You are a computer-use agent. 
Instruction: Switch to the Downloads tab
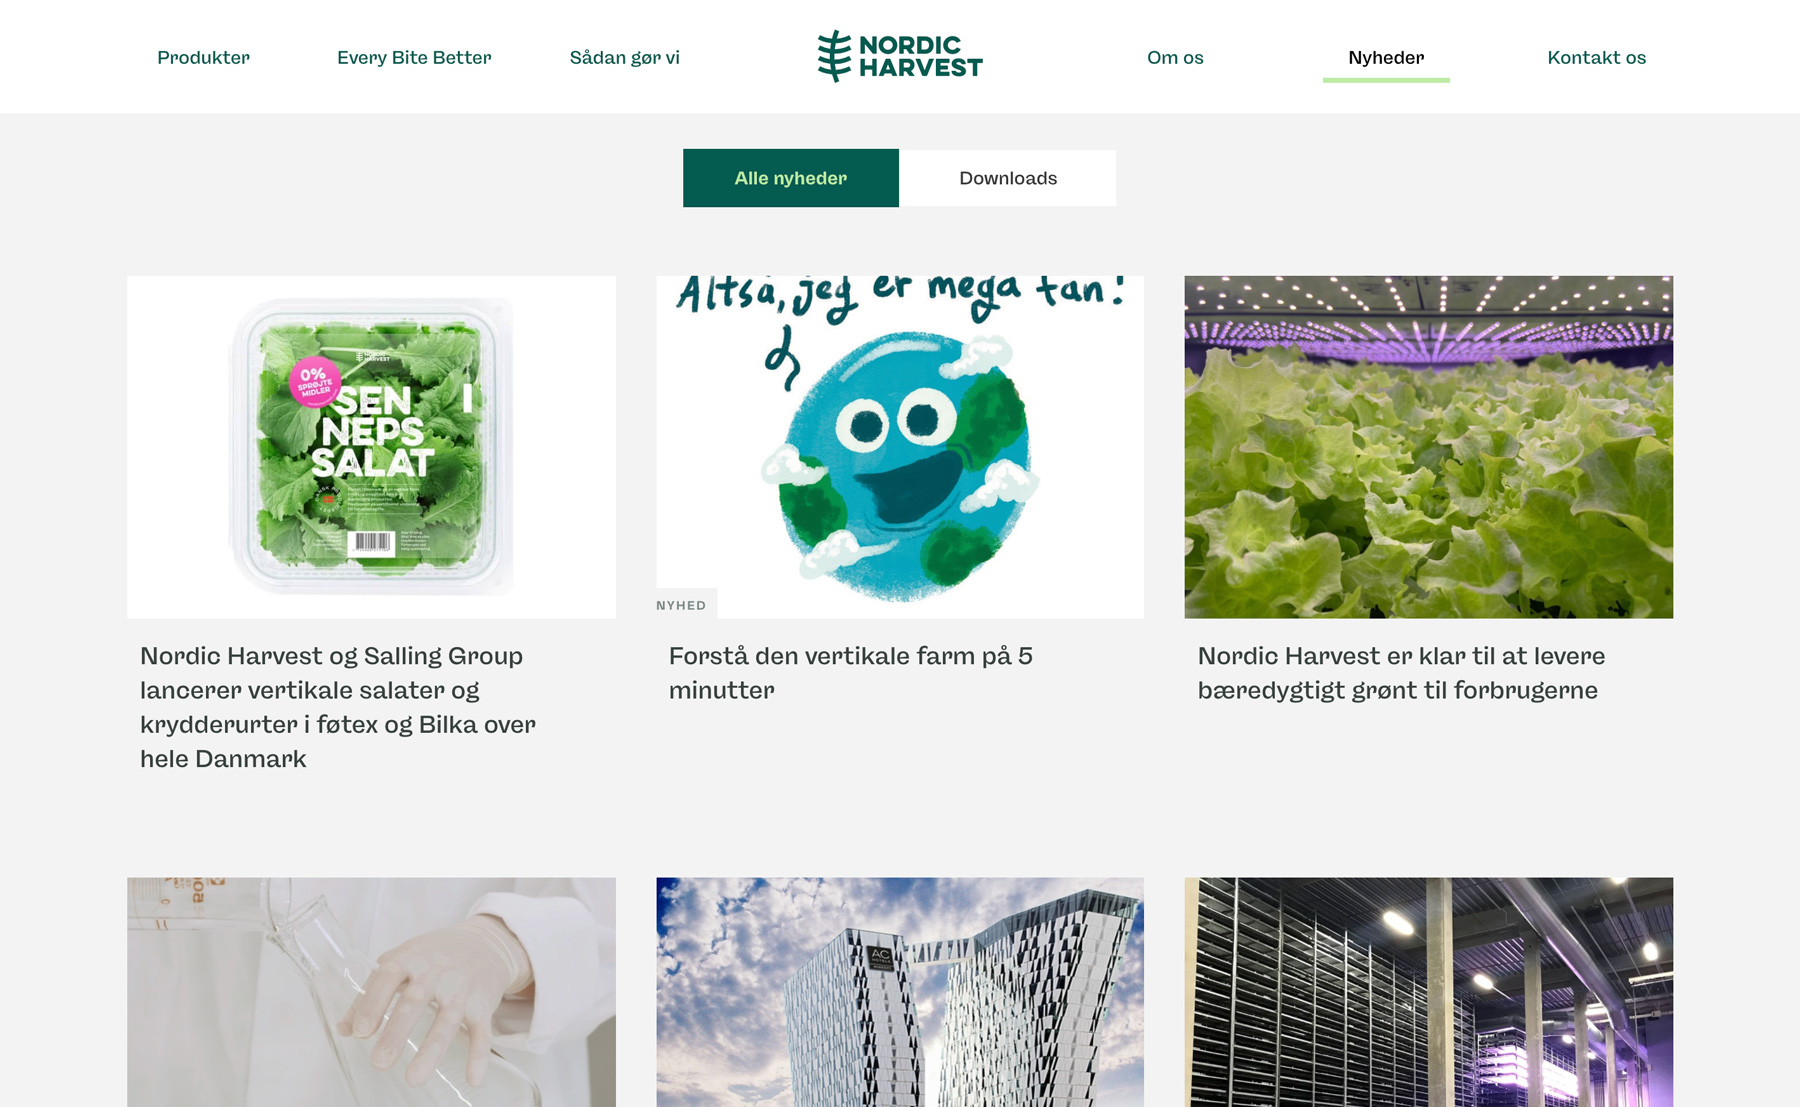click(1008, 177)
